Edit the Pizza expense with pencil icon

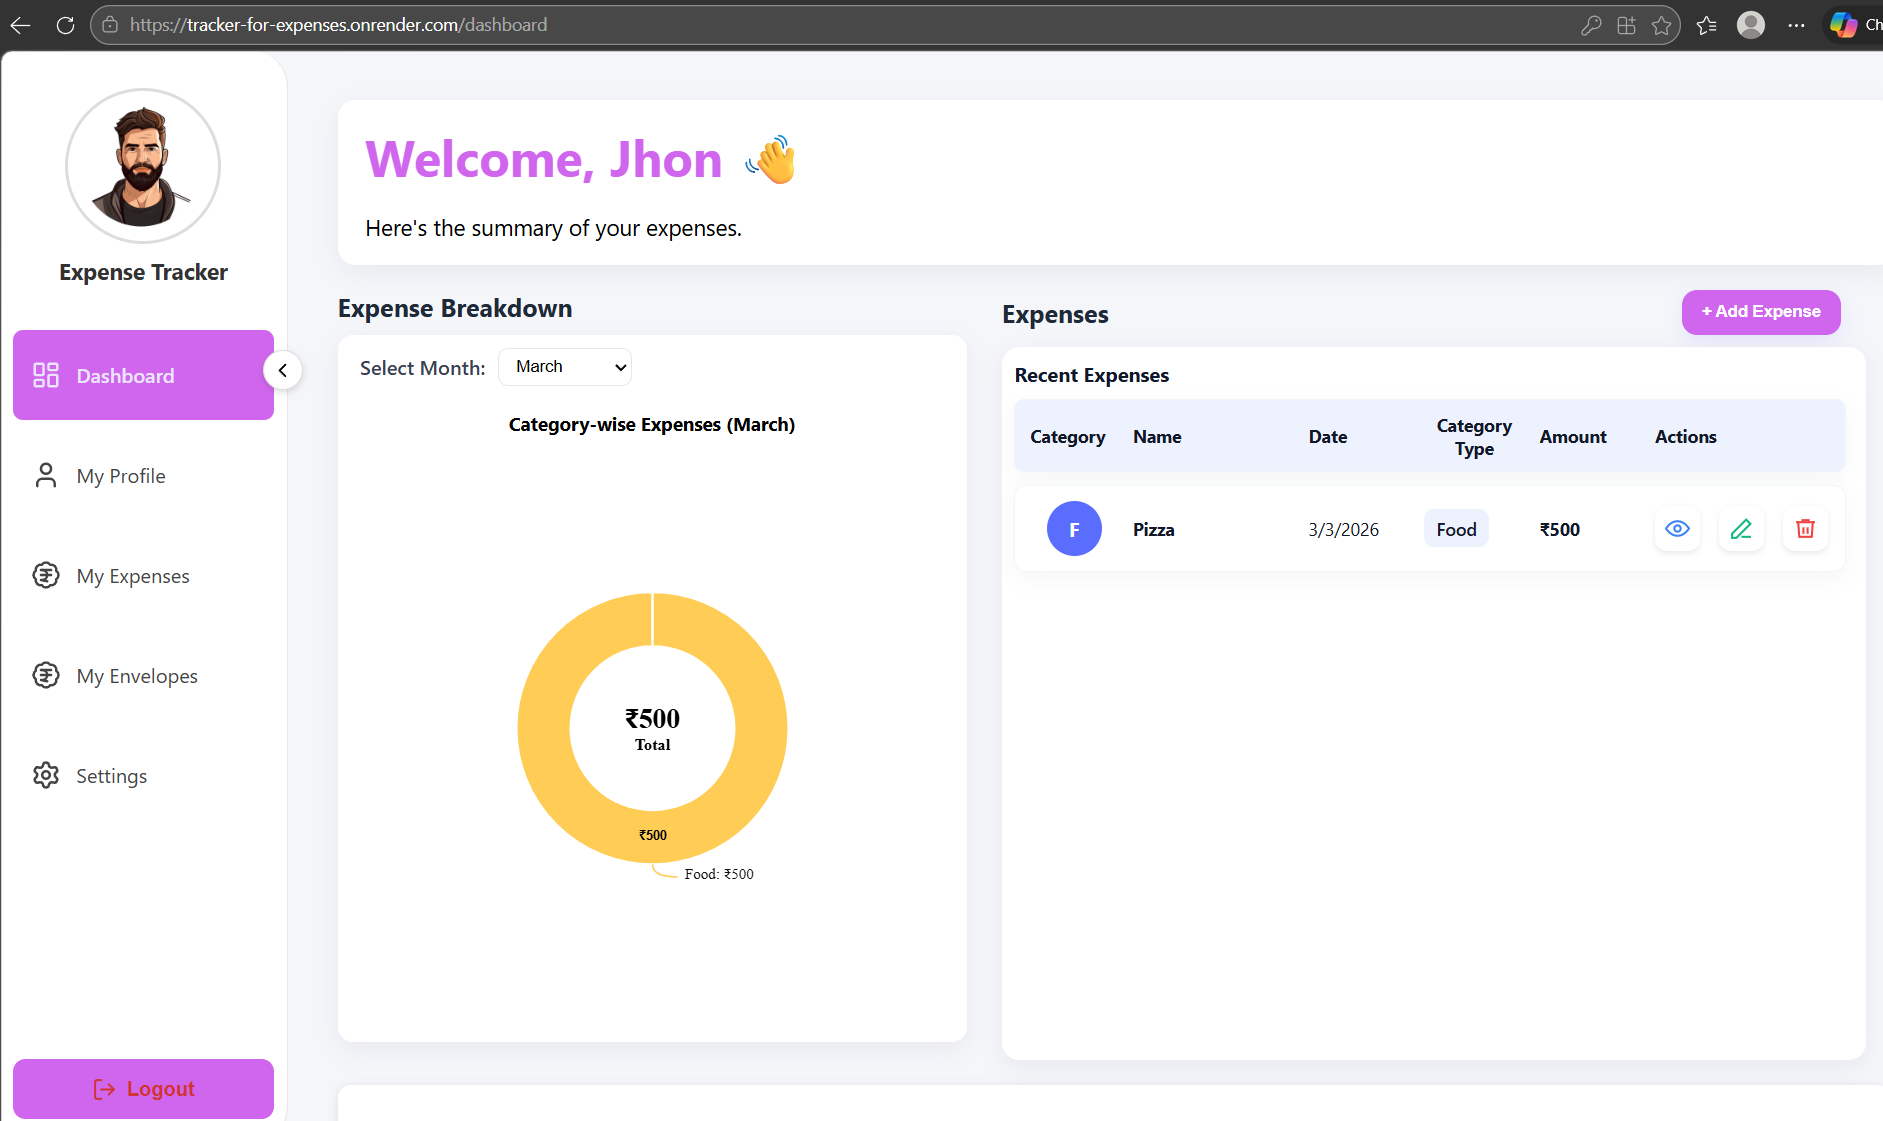coord(1741,529)
